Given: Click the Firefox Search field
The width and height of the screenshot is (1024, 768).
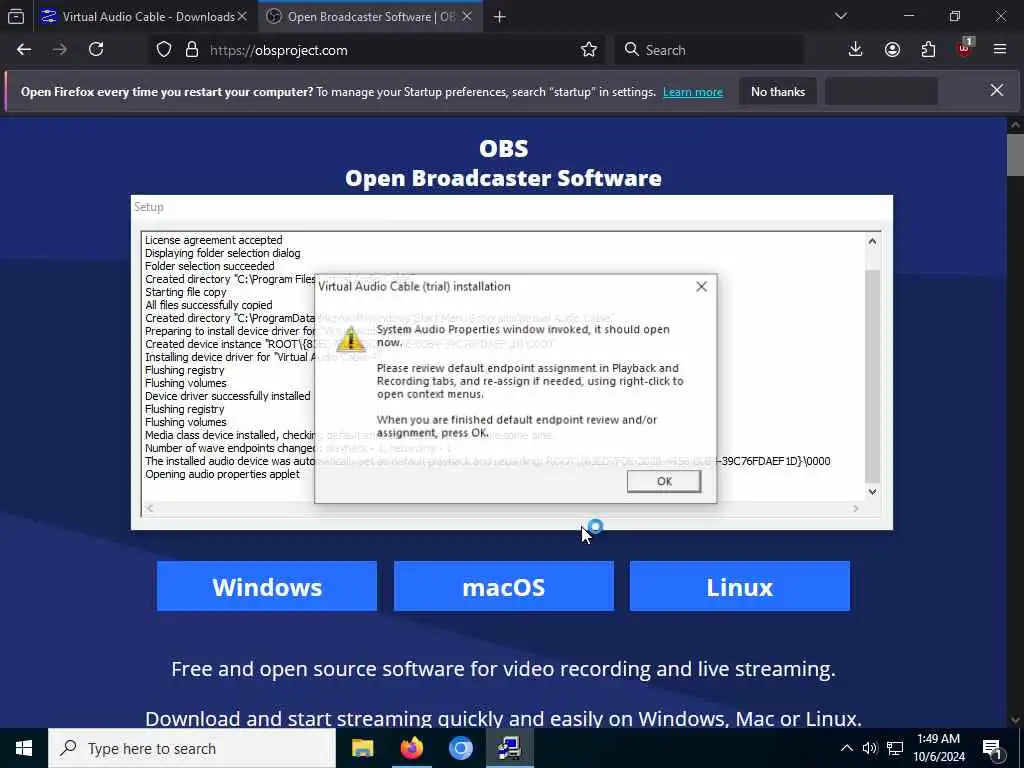Looking at the screenshot, I should (709, 50).
